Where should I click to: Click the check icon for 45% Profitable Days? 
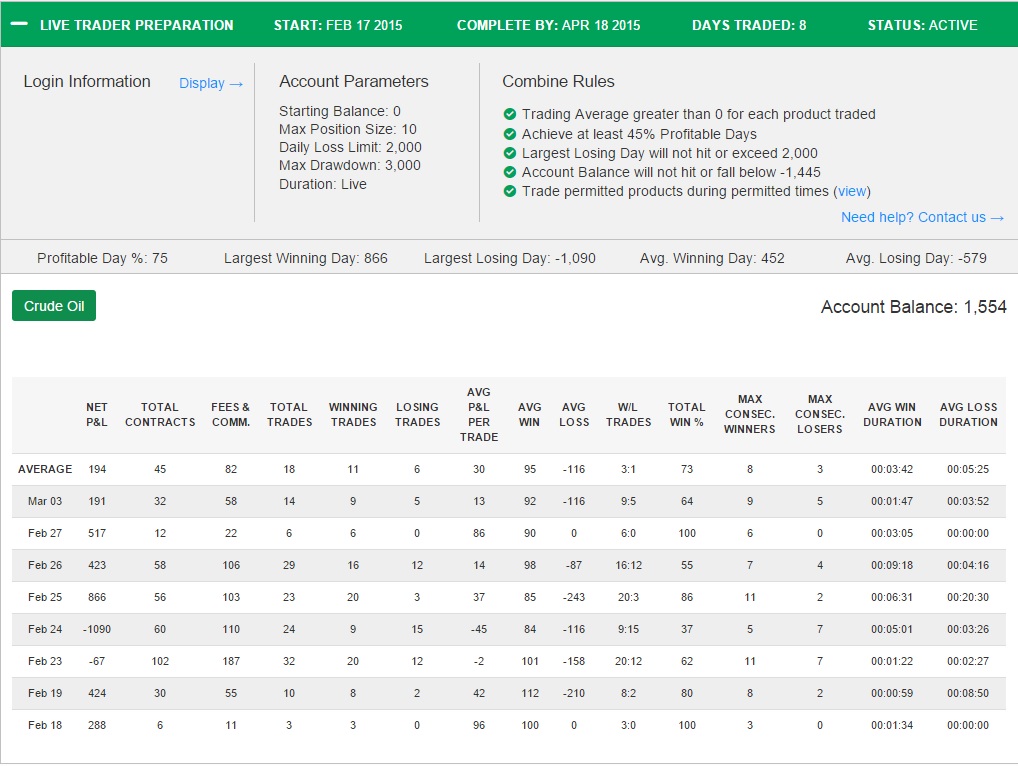510,134
